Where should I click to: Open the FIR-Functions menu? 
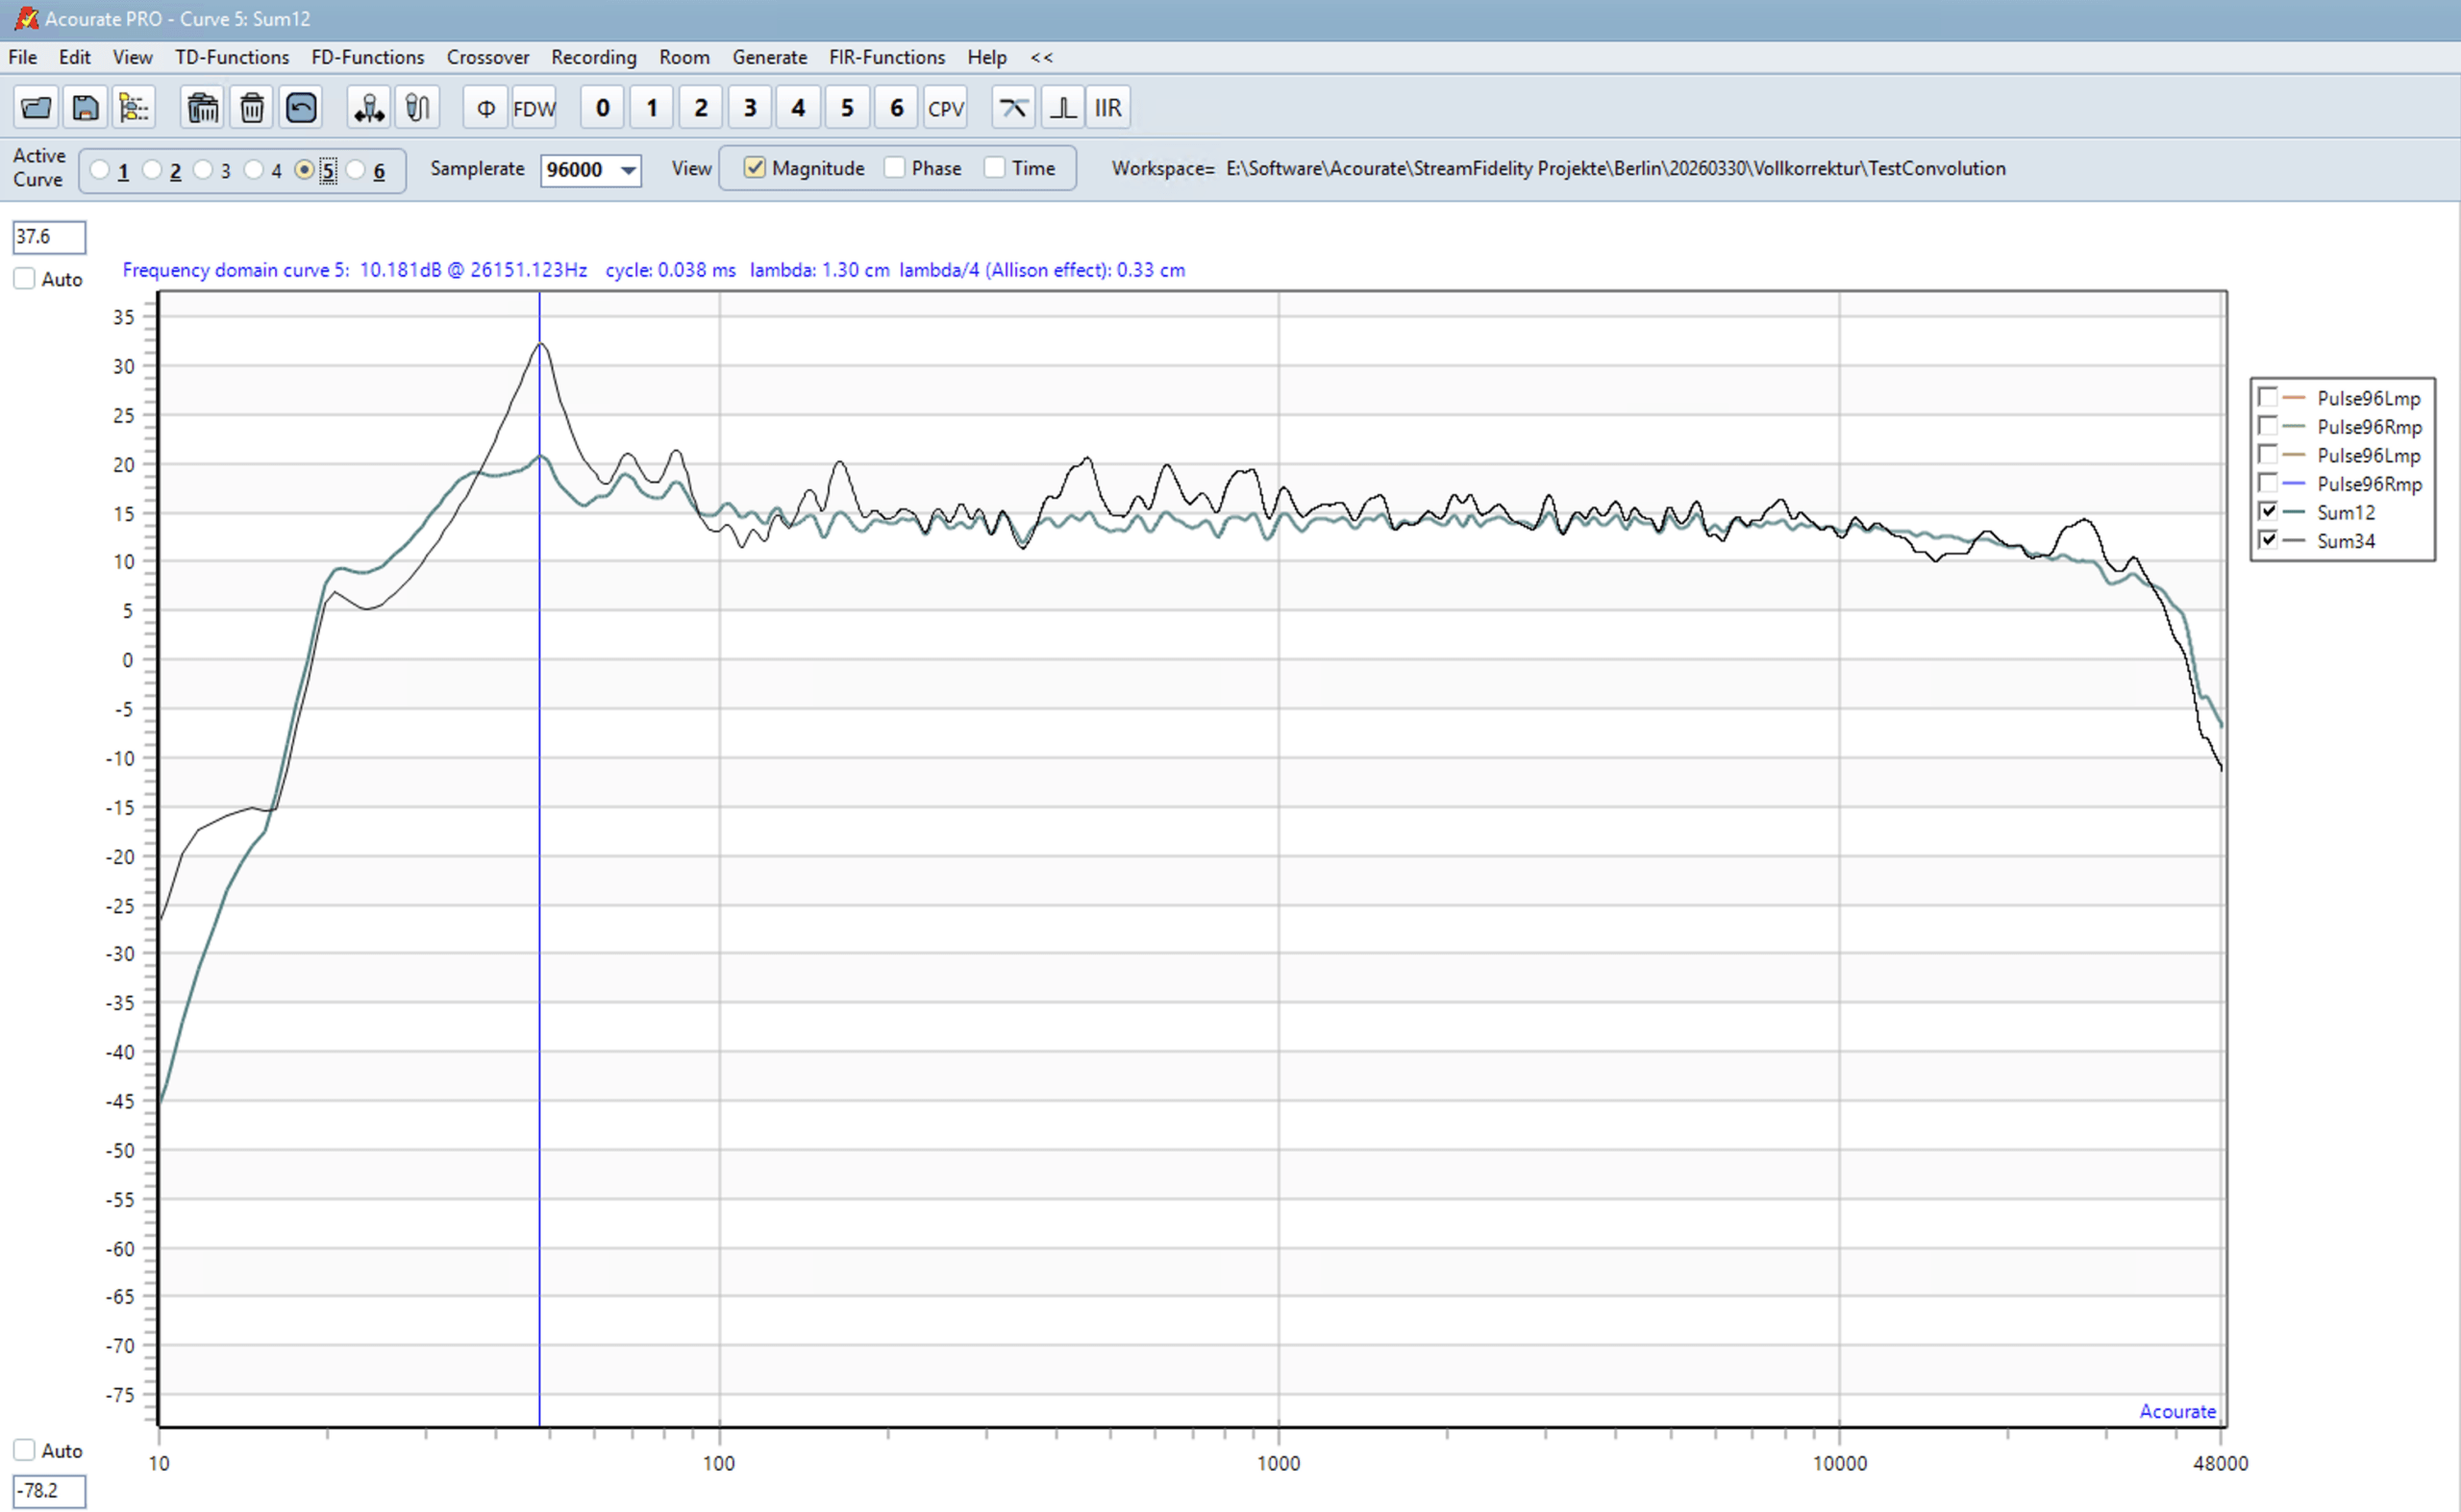[x=886, y=57]
